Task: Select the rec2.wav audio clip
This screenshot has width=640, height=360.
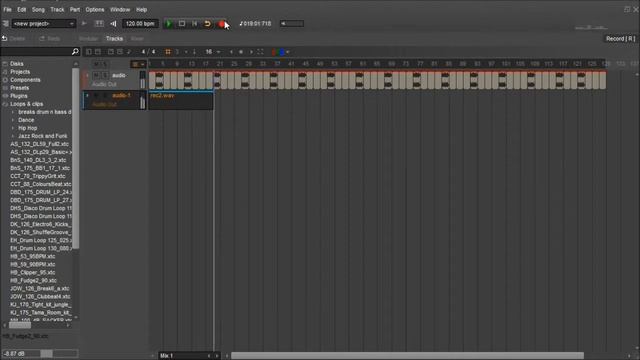Action: coord(181,100)
